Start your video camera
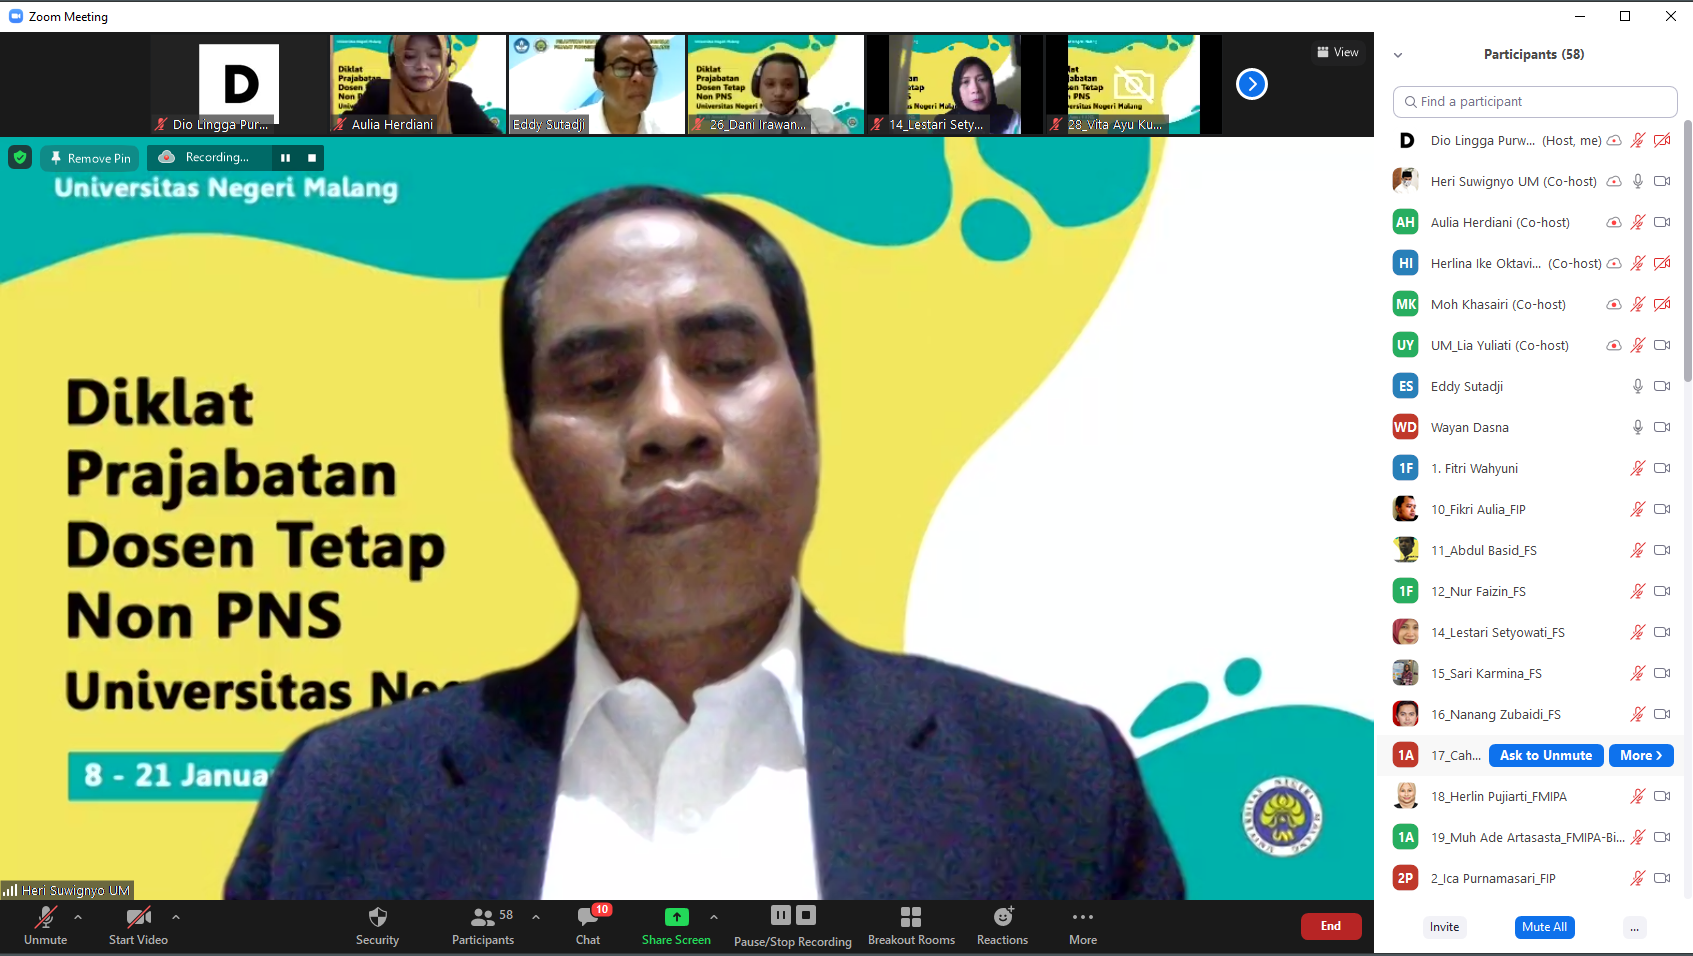The width and height of the screenshot is (1693, 956). click(138, 925)
